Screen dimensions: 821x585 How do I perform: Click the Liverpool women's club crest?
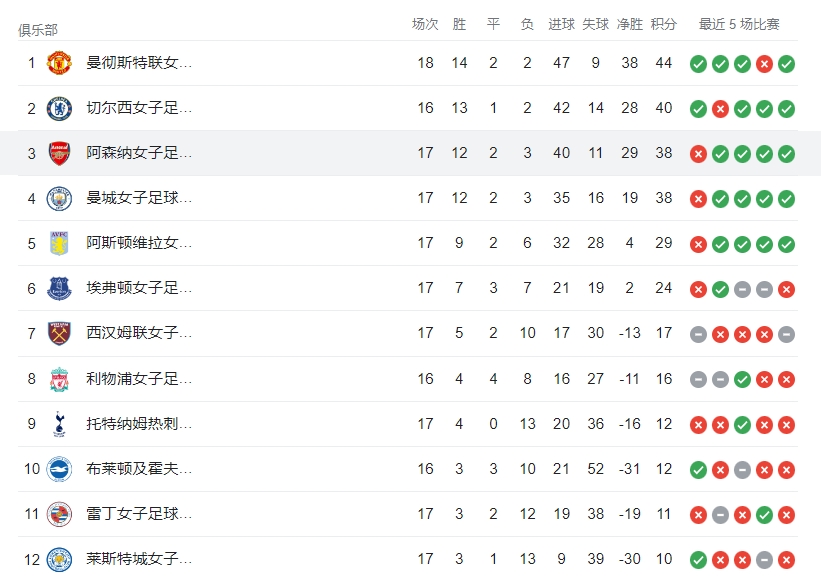[59, 379]
